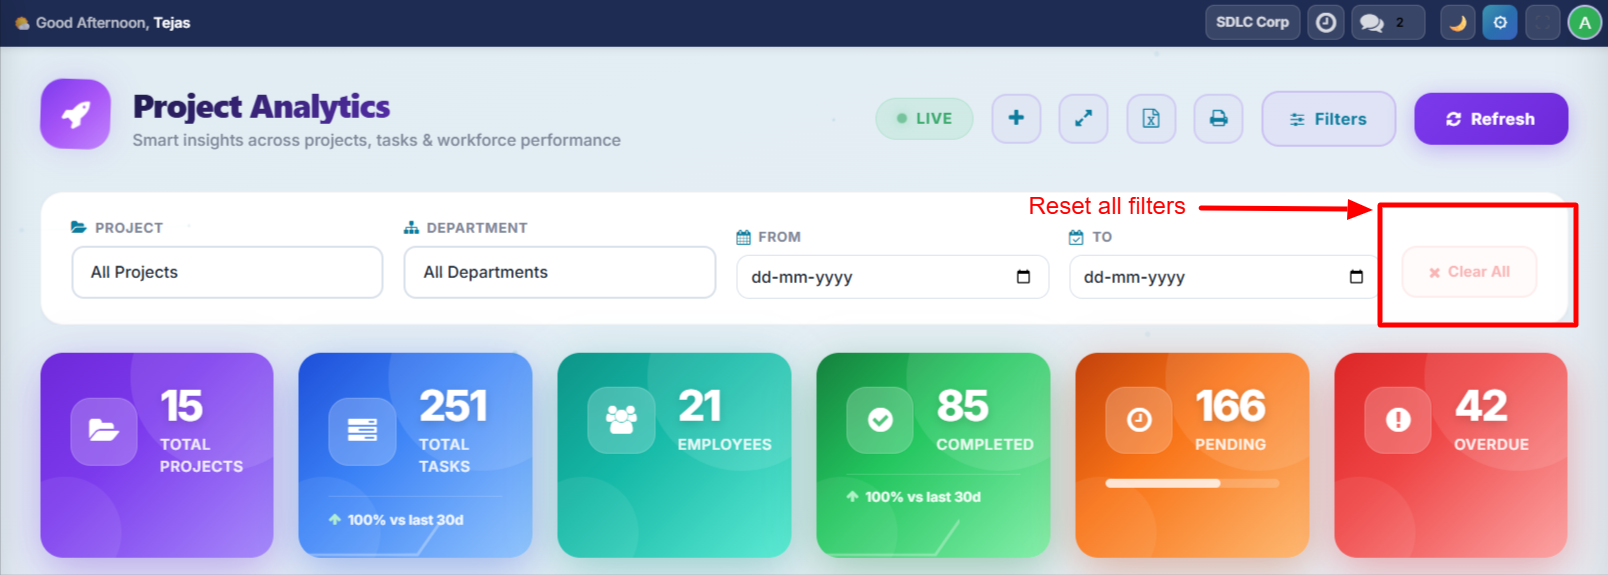Expand the All Departments dropdown
1608x575 pixels.
[559, 272]
